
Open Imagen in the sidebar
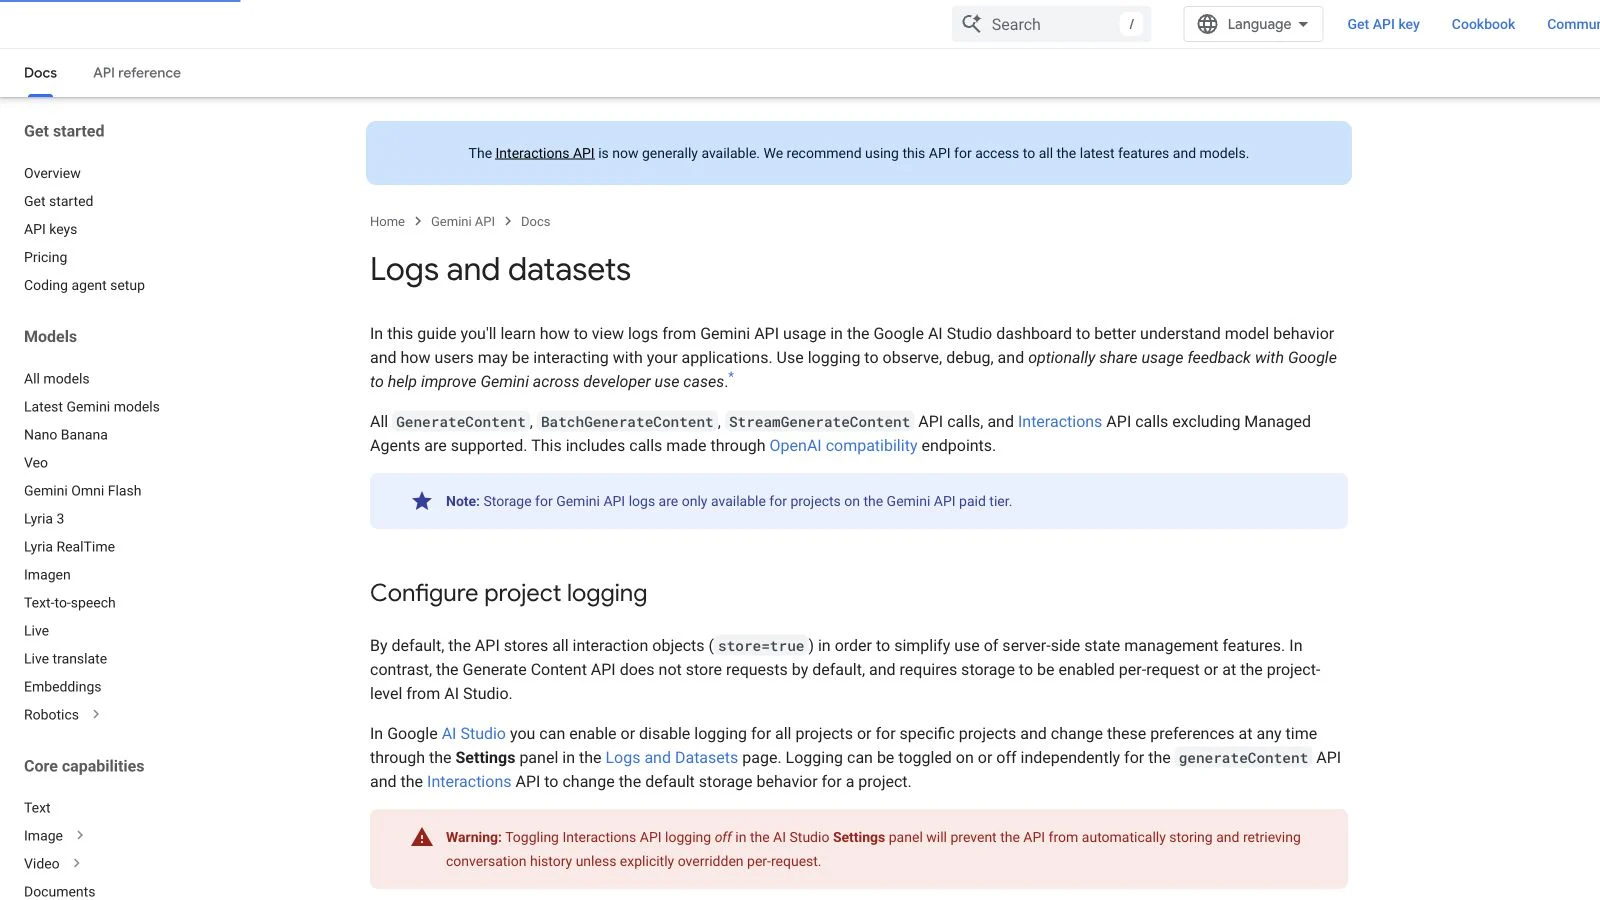coord(47,575)
